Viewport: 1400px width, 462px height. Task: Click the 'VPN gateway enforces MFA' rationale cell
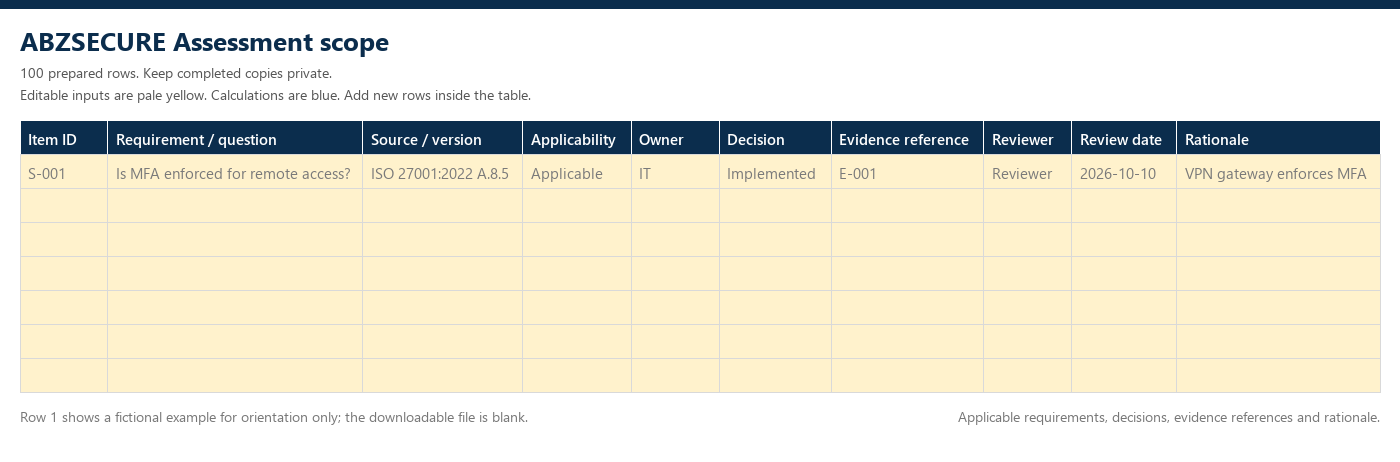pos(1279,172)
